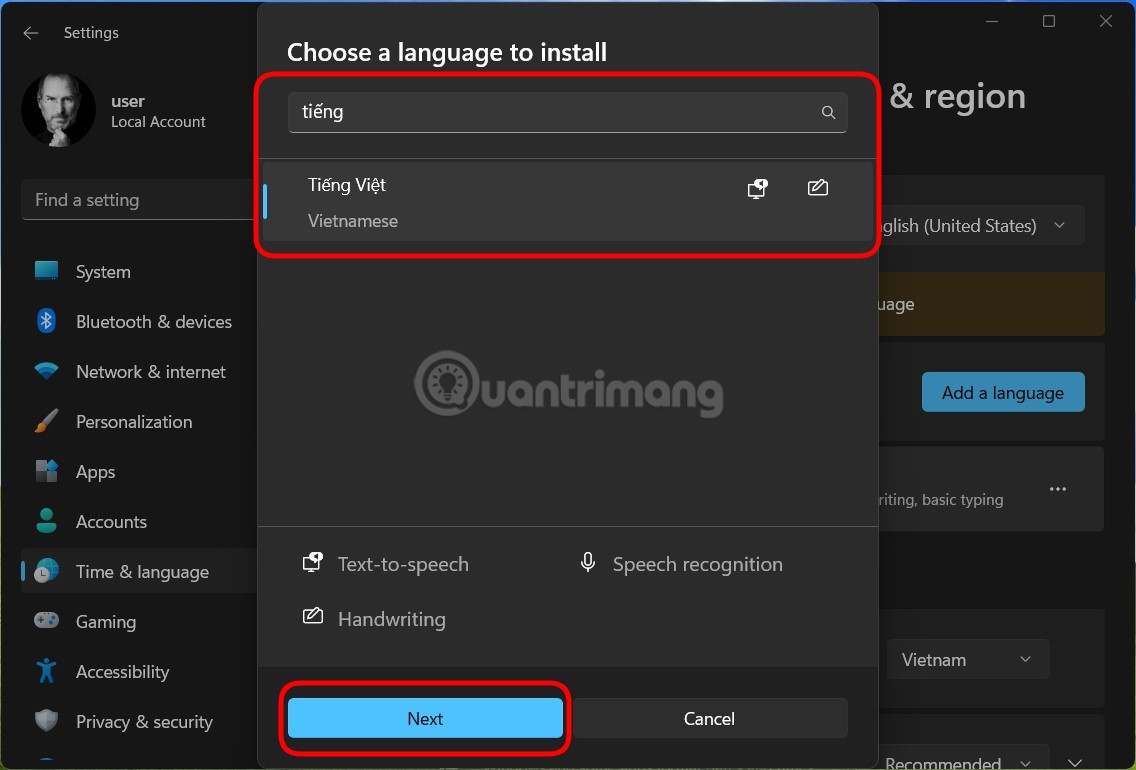Select Time & language in the sidebar
The width and height of the screenshot is (1136, 770).
[46, 571]
